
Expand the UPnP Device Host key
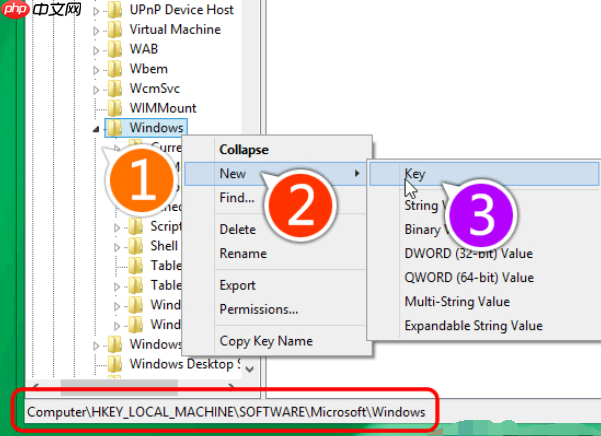pyautogui.click(x=96, y=11)
